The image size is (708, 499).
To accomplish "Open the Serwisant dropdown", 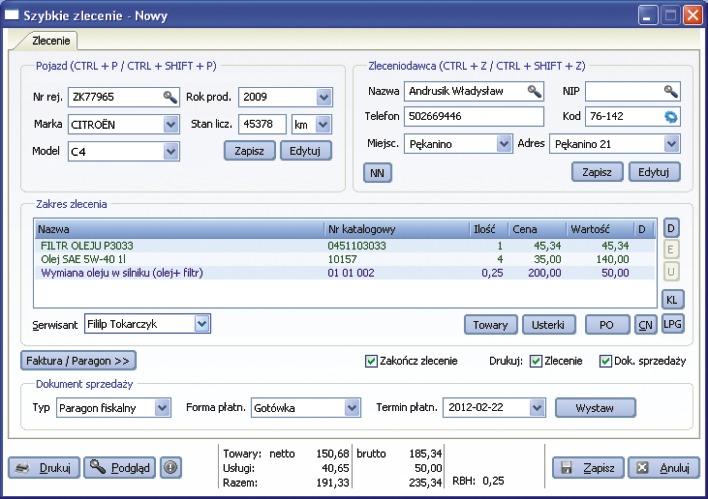I will pyautogui.click(x=202, y=324).
